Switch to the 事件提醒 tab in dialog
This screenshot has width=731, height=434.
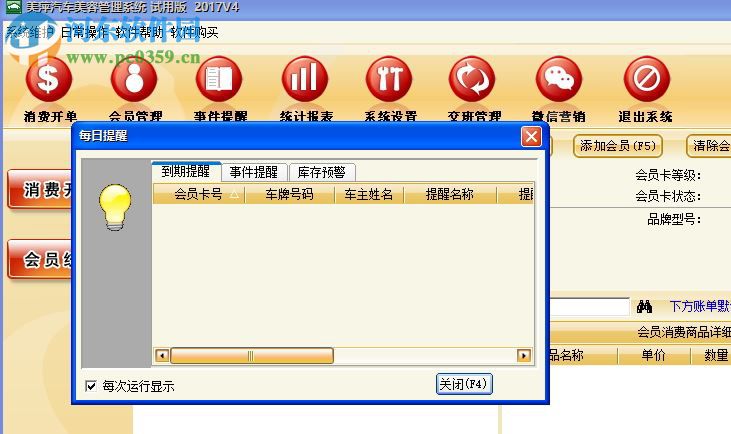coord(254,172)
